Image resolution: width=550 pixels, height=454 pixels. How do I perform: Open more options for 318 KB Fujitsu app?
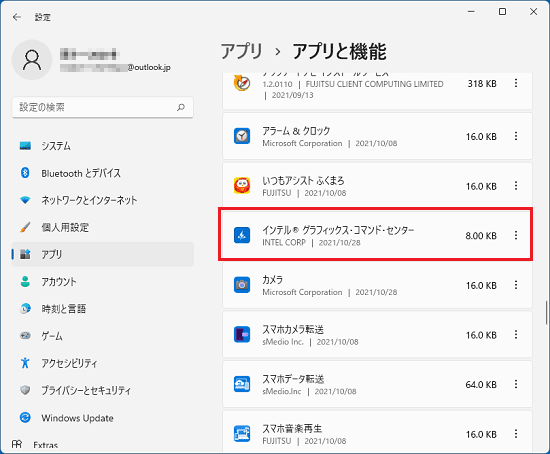(x=516, y=83)
